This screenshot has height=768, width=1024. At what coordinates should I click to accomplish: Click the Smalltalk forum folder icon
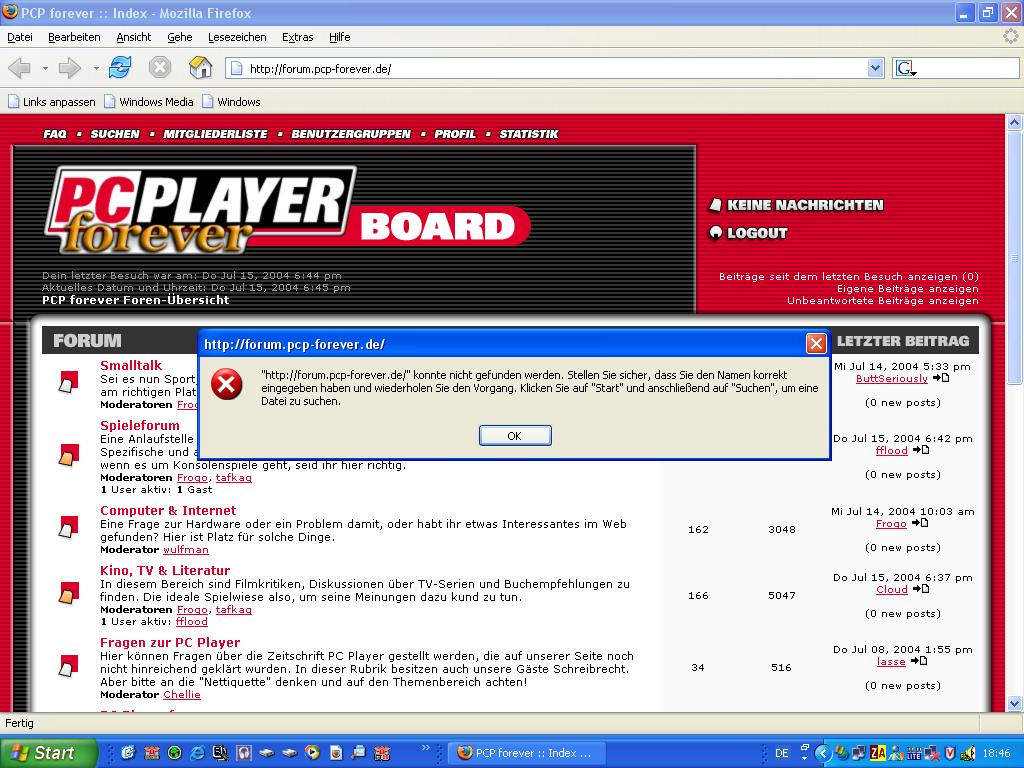pyautogui.click(x=68, y=382)
